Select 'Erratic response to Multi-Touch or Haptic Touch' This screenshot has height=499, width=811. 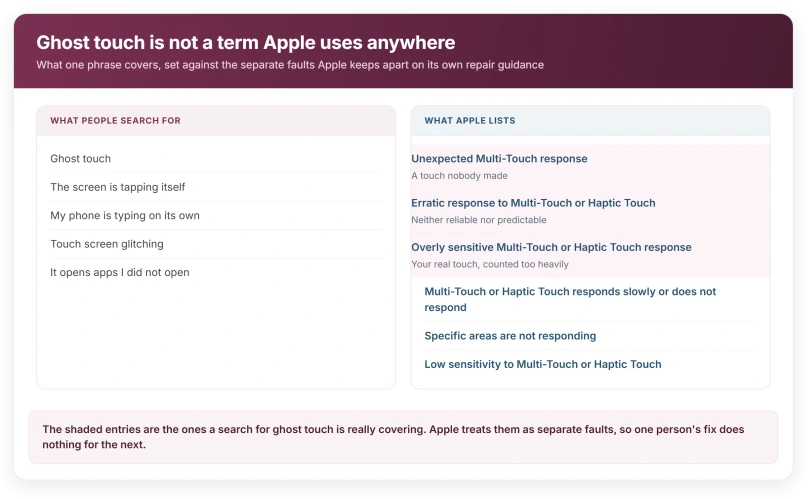tap(533, 203)
